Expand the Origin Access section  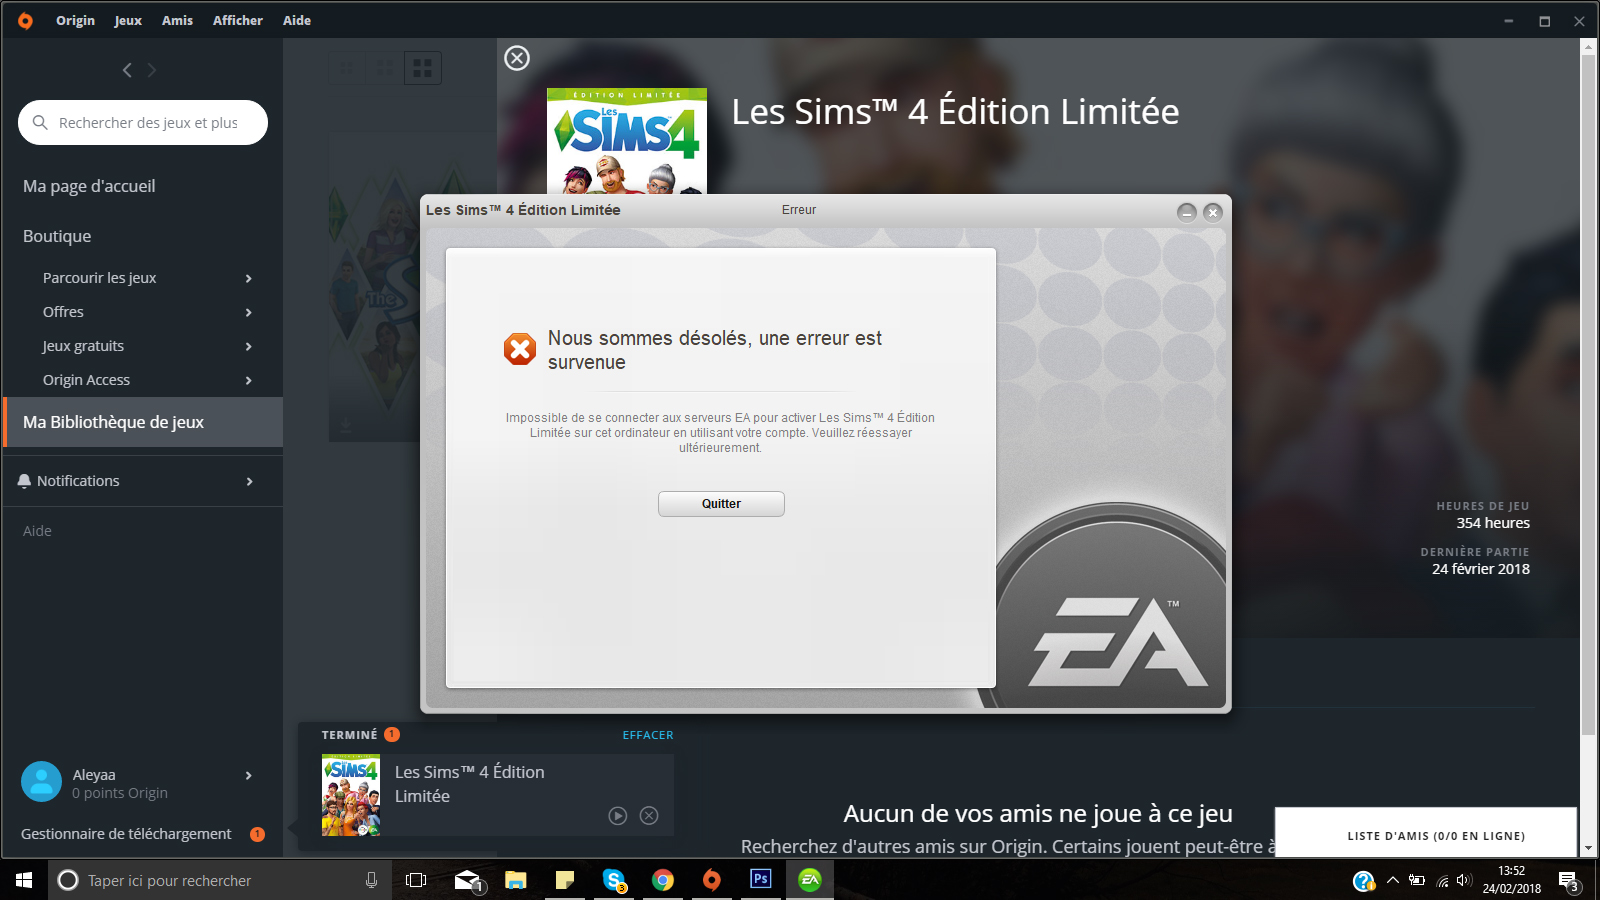point(248,380)
